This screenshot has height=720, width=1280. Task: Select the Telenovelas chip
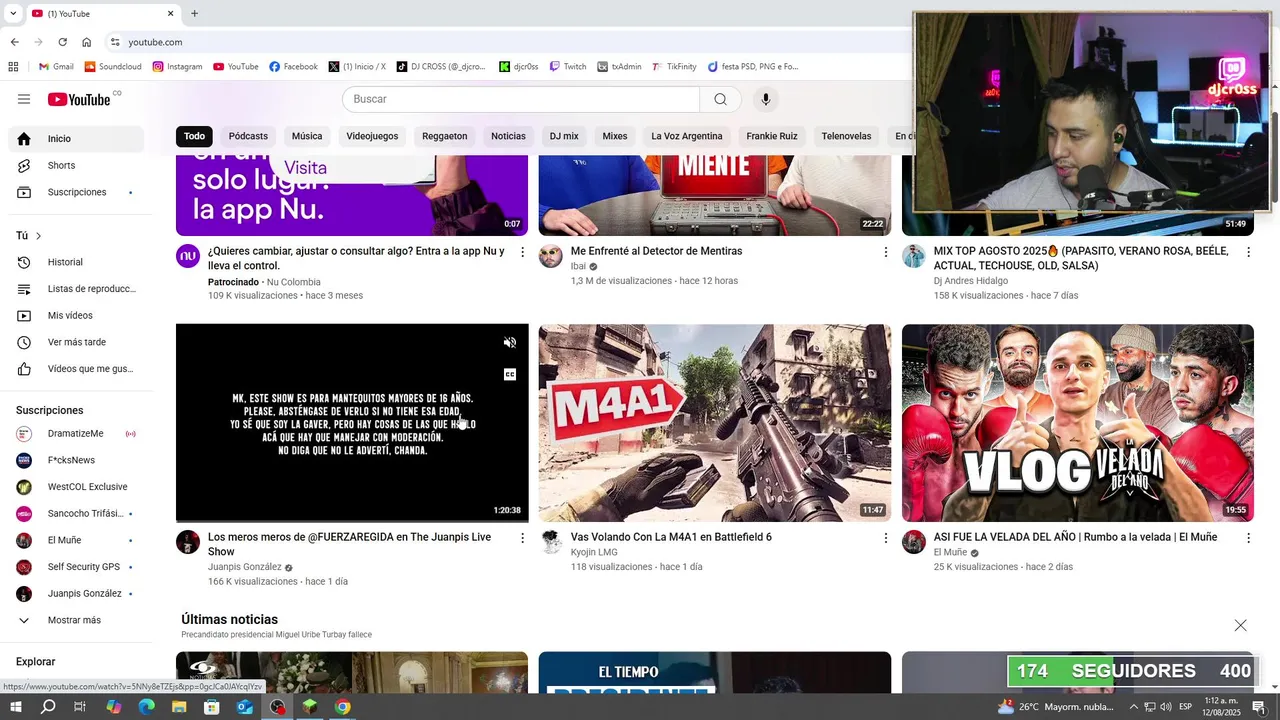point(846,136)
